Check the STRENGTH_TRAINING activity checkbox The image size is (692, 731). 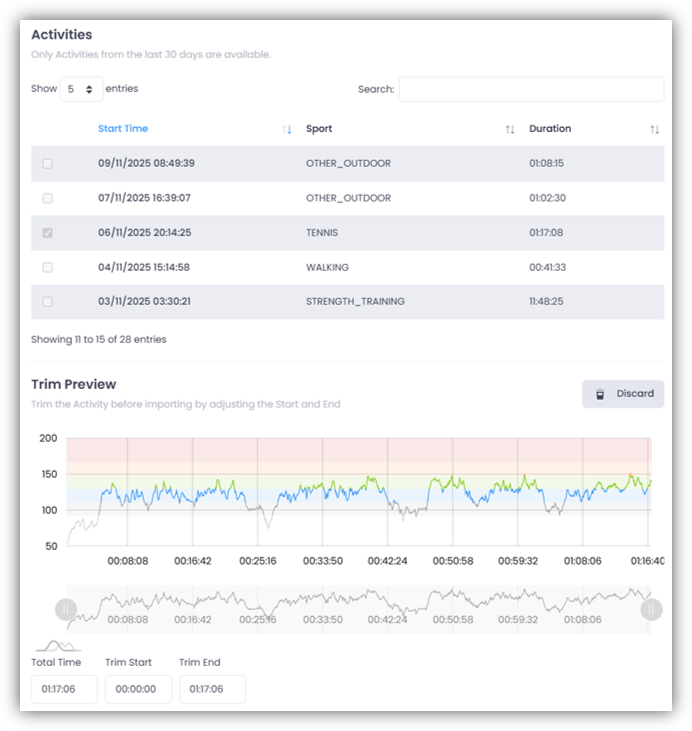tap(47, 302)
